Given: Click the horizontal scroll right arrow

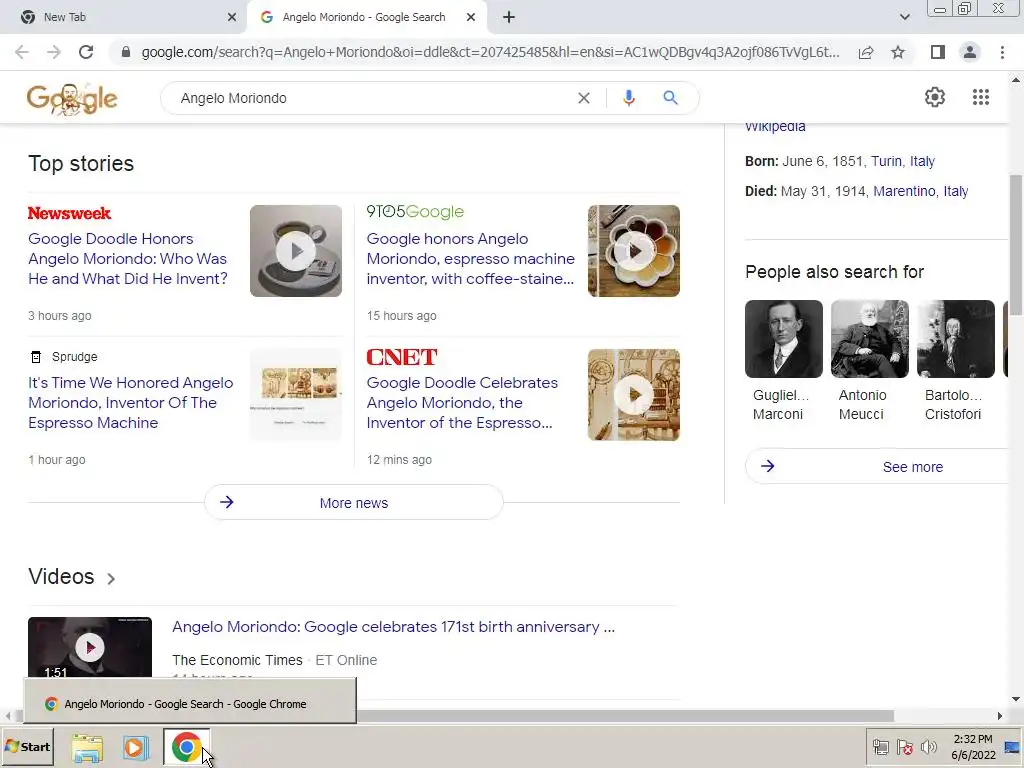Looking at the screenshot, I should pos(999,716).
